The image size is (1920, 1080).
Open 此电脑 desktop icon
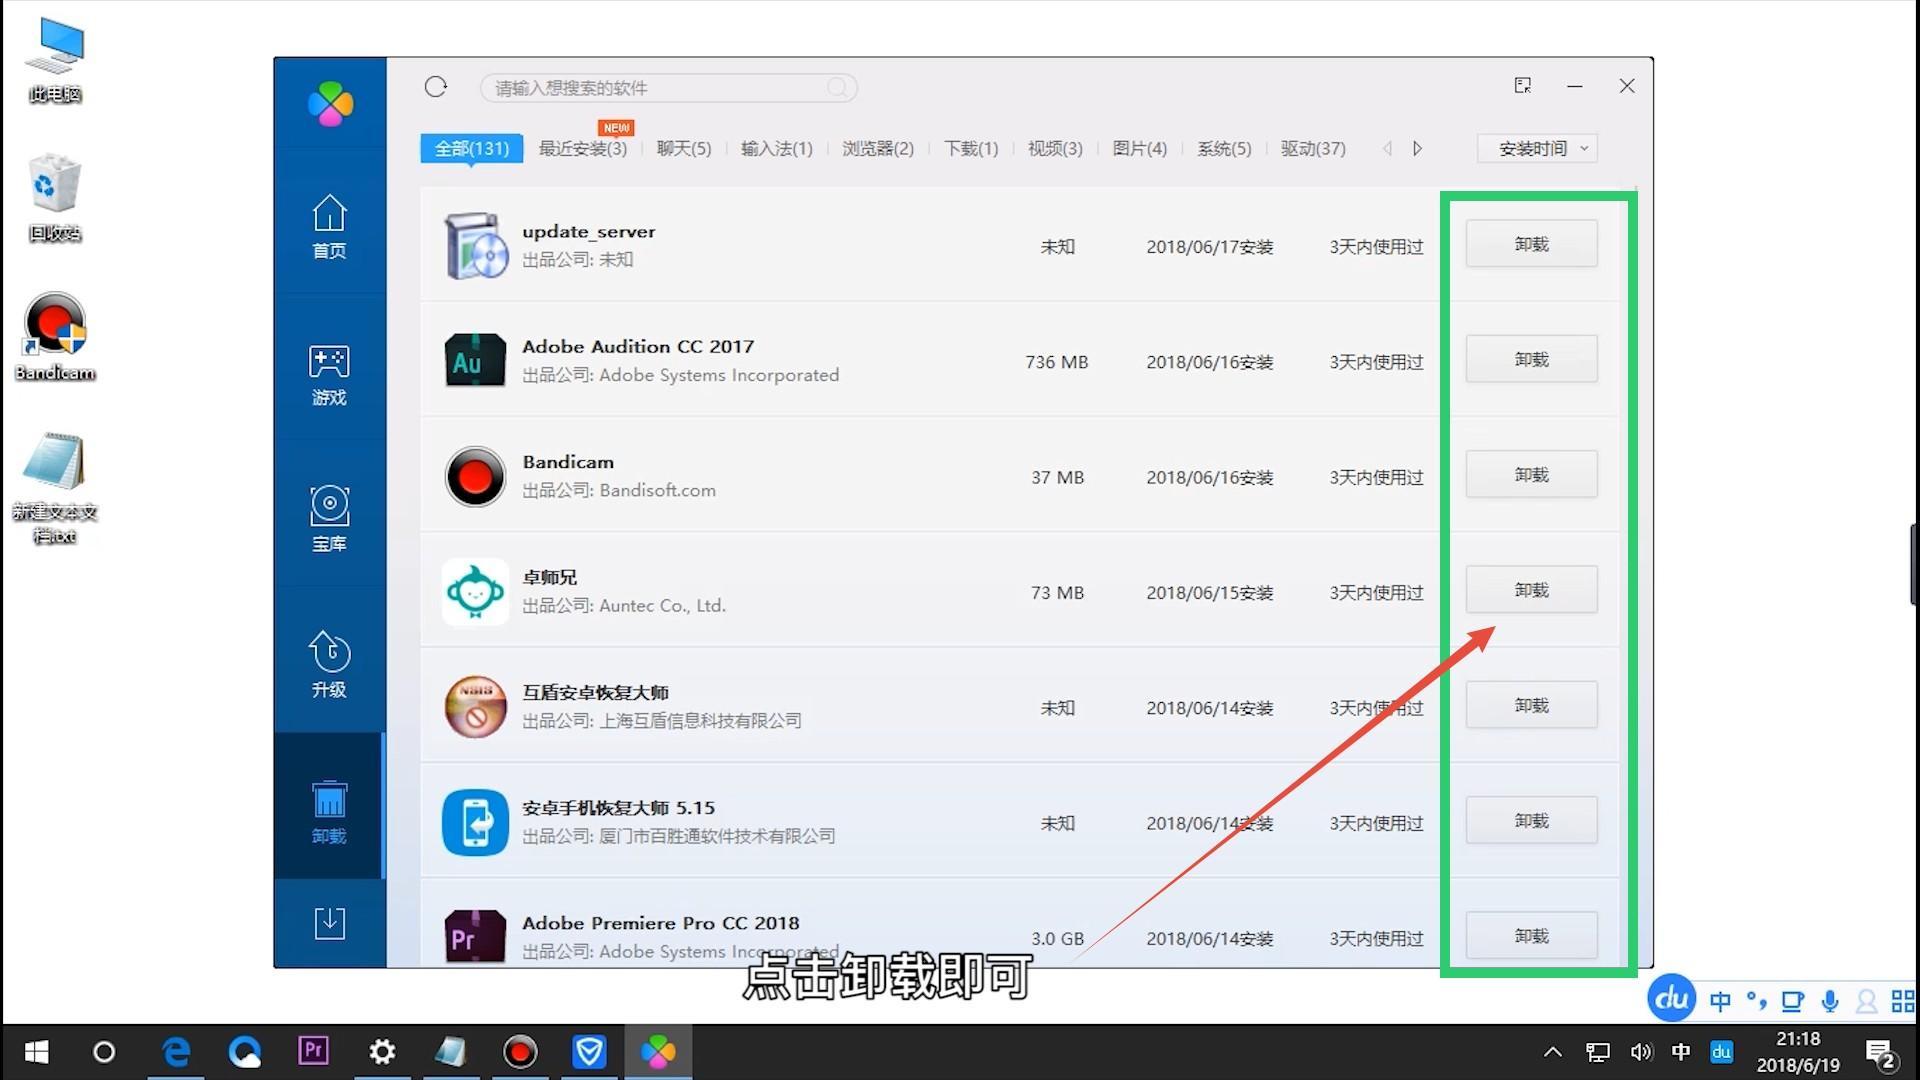[x=55, y=62]
